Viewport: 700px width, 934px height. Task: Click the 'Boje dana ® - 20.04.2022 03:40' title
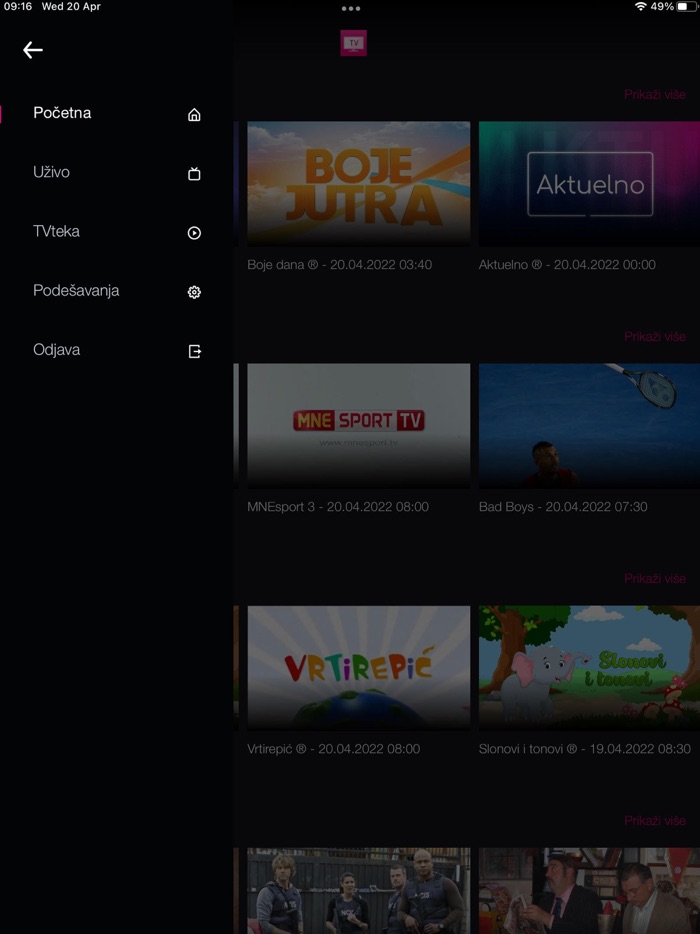click(340, 264)
